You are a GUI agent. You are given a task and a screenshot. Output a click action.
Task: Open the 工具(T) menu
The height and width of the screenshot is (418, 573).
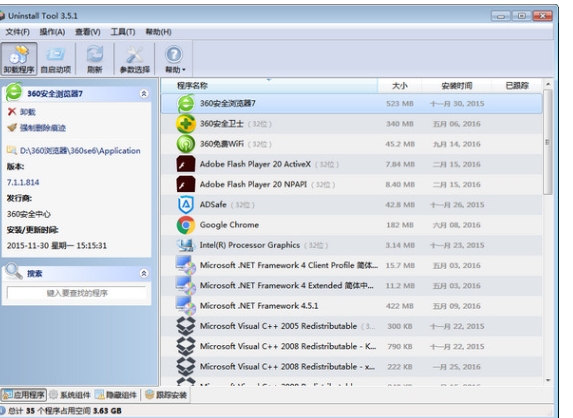(x=123, y=32)
